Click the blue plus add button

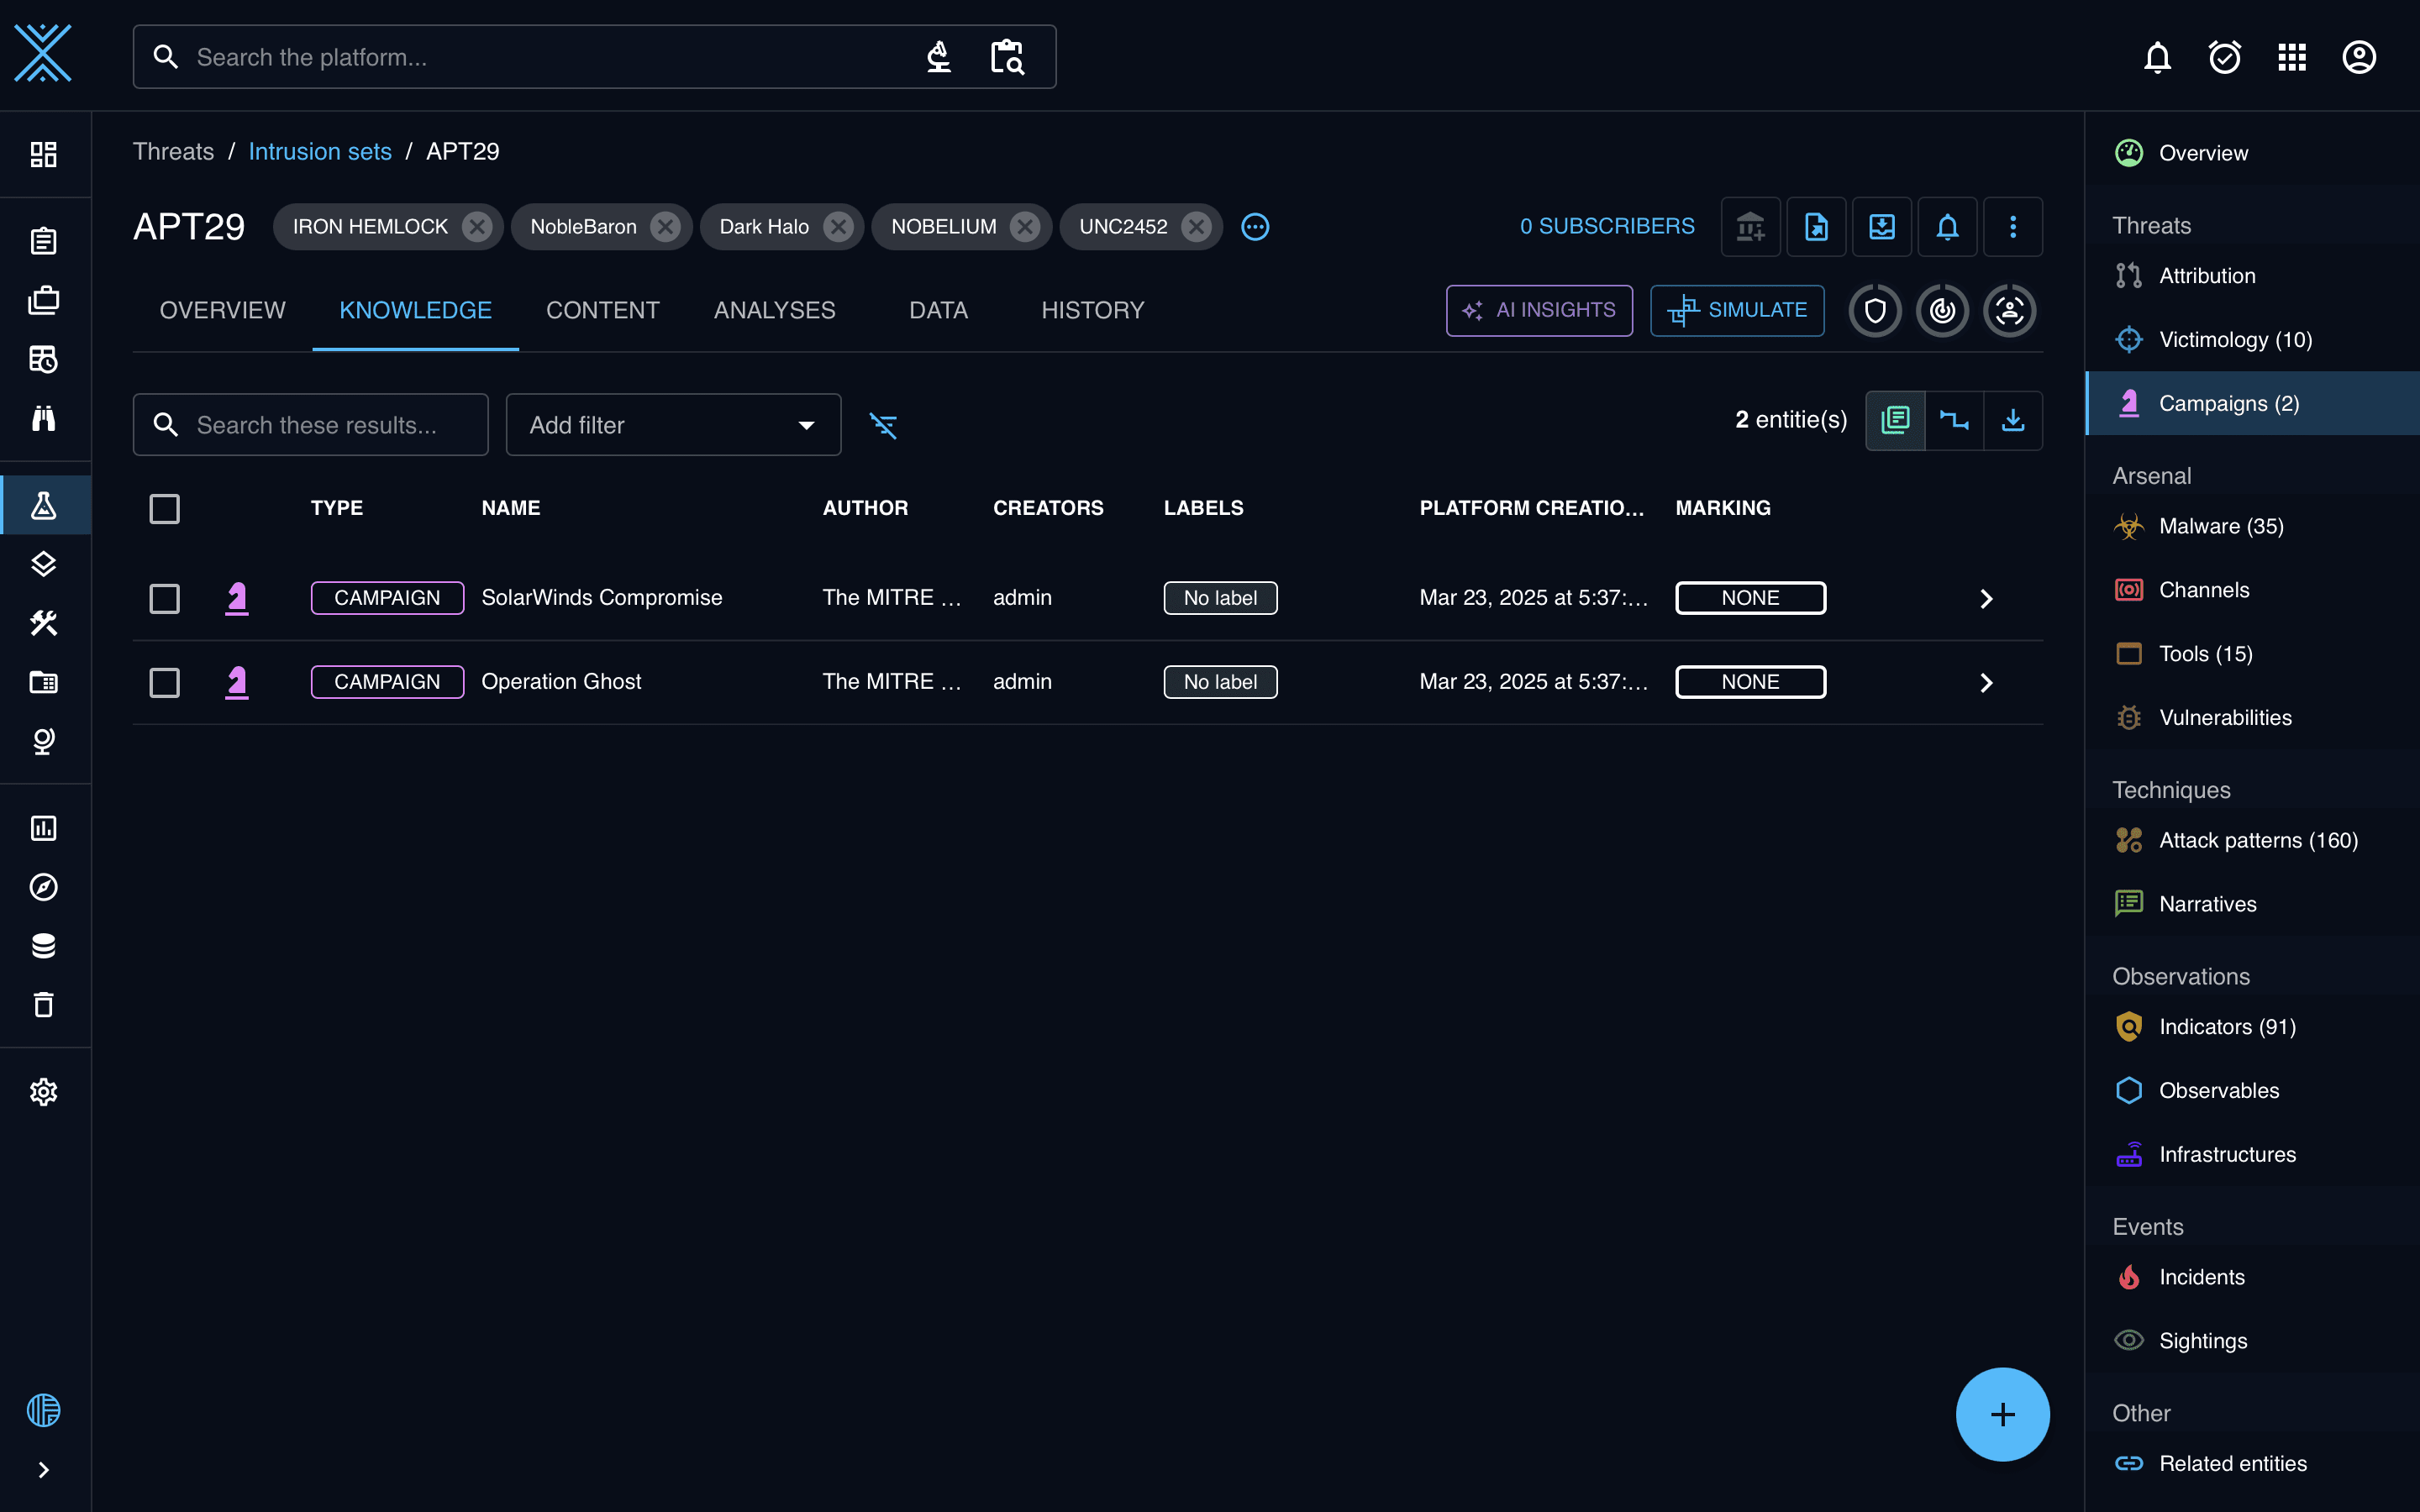(2002, 1414)
